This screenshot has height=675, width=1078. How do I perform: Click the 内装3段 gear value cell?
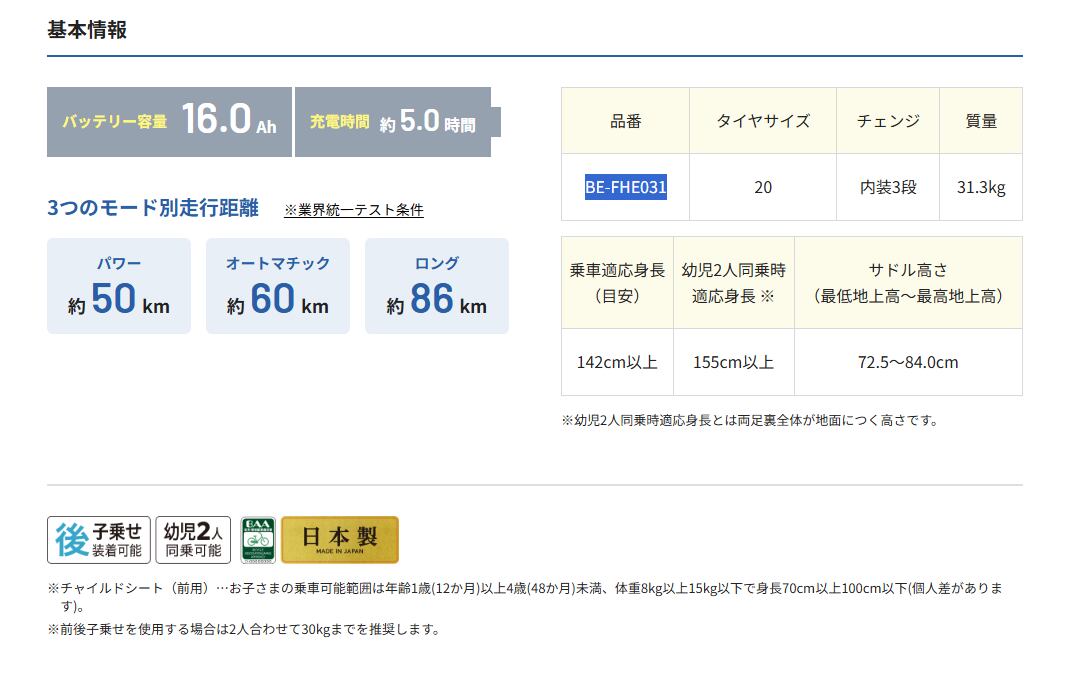[888, 187]
